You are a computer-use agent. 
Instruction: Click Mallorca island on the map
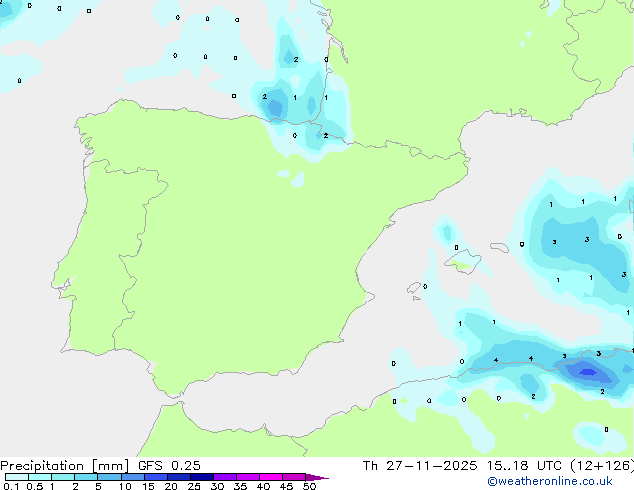tap(463, 262)
